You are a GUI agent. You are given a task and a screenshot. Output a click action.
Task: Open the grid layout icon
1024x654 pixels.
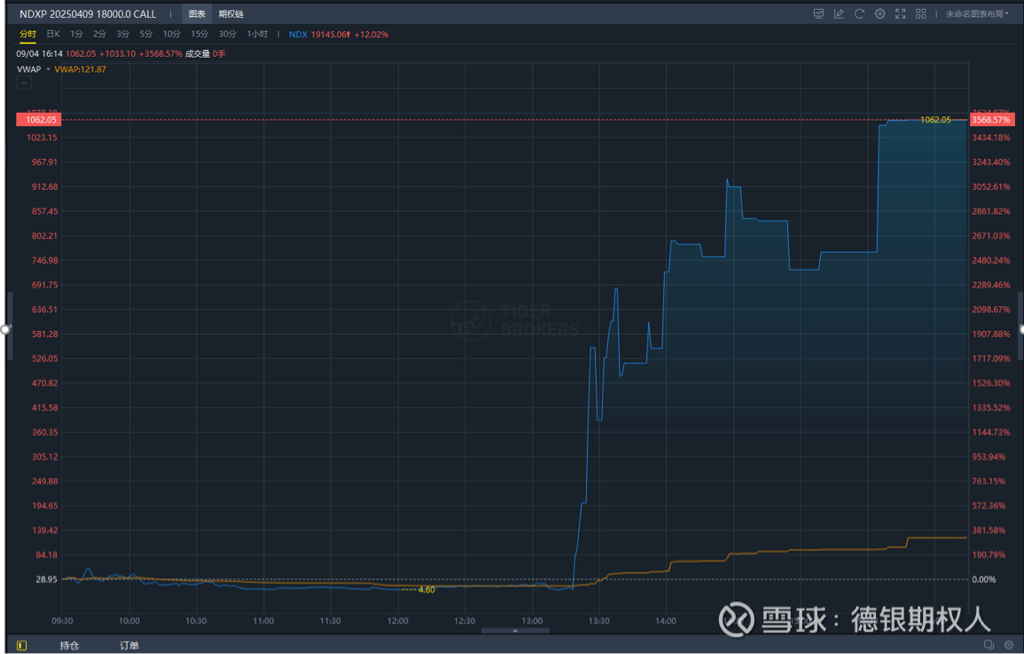point(923,14)
